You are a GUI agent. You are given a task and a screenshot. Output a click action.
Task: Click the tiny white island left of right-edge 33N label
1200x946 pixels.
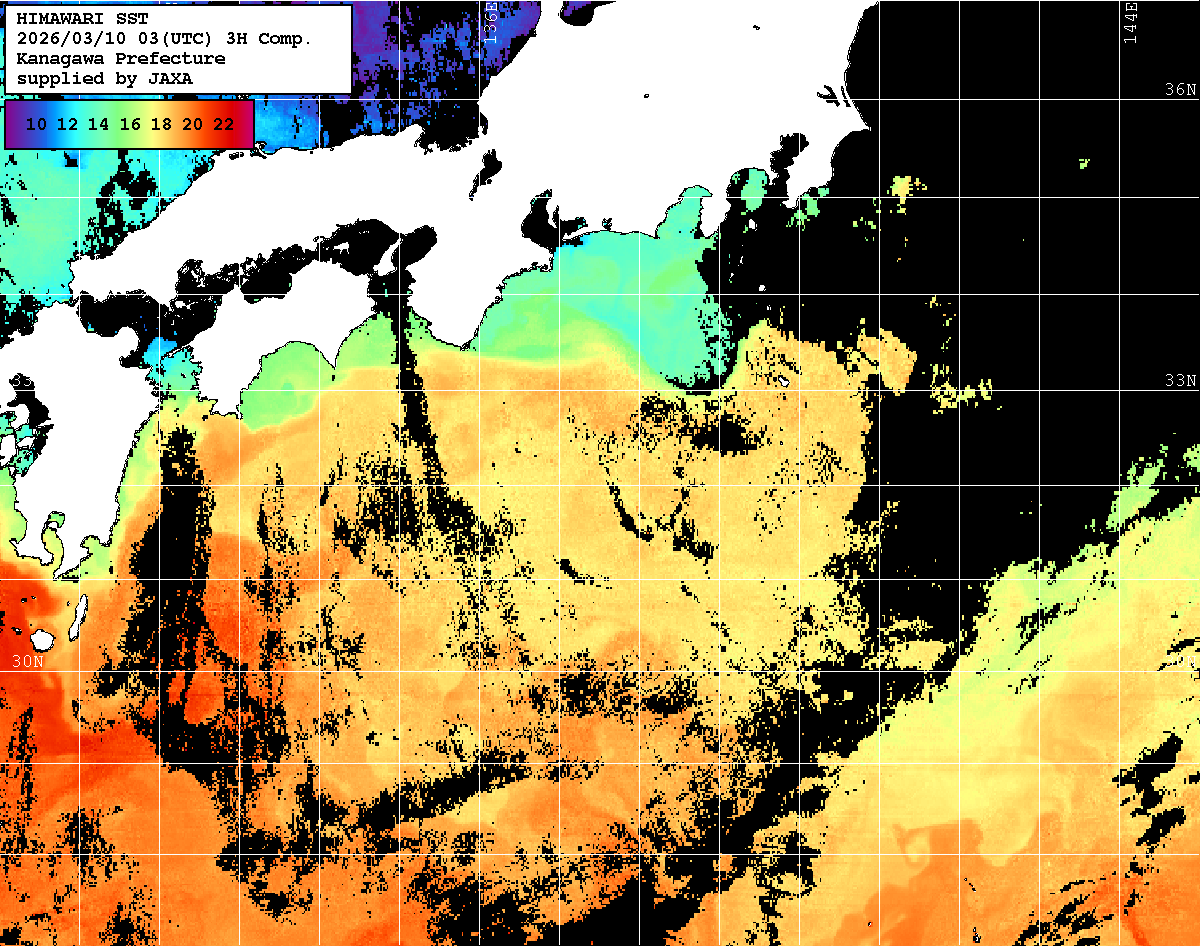[x=785, y=381]
